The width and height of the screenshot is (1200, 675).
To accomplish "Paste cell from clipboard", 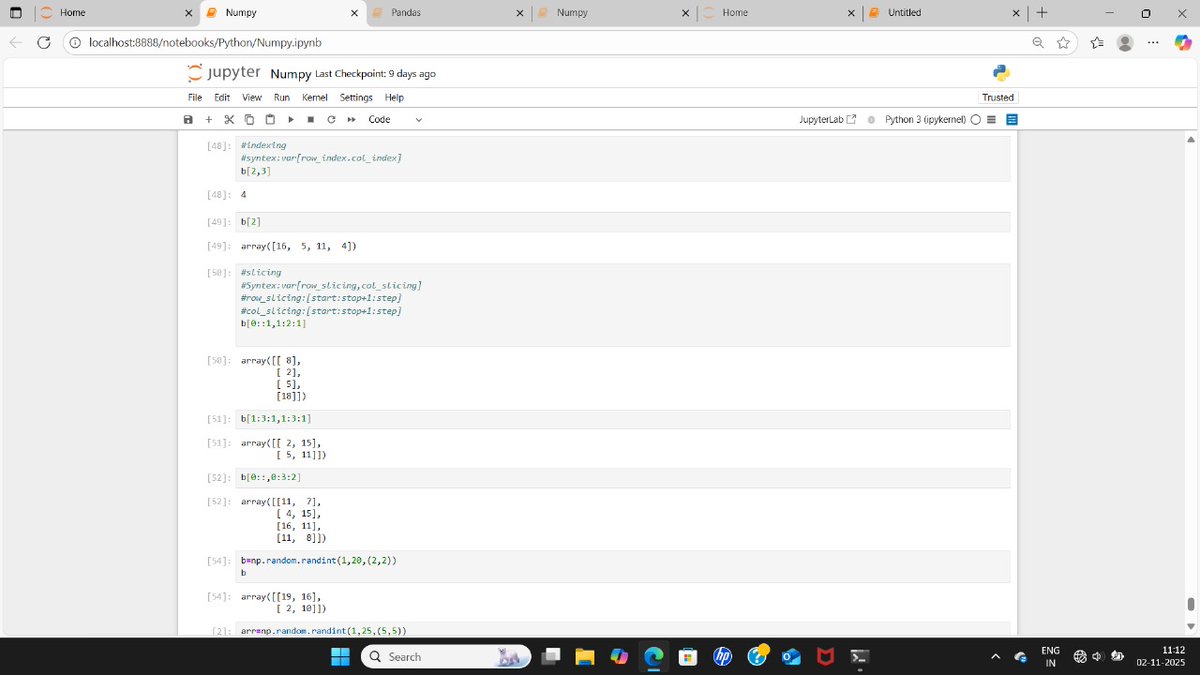I will click(270, 119).
